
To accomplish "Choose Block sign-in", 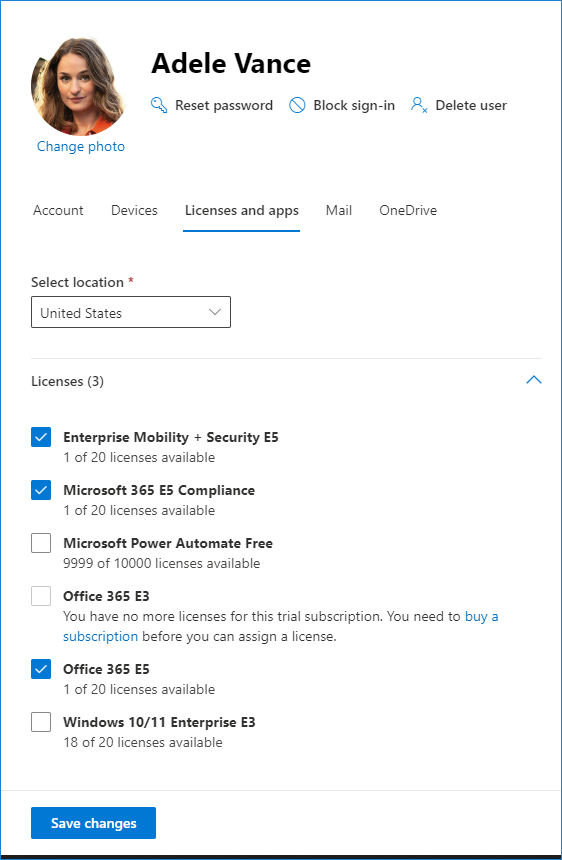I will [354, 105].
